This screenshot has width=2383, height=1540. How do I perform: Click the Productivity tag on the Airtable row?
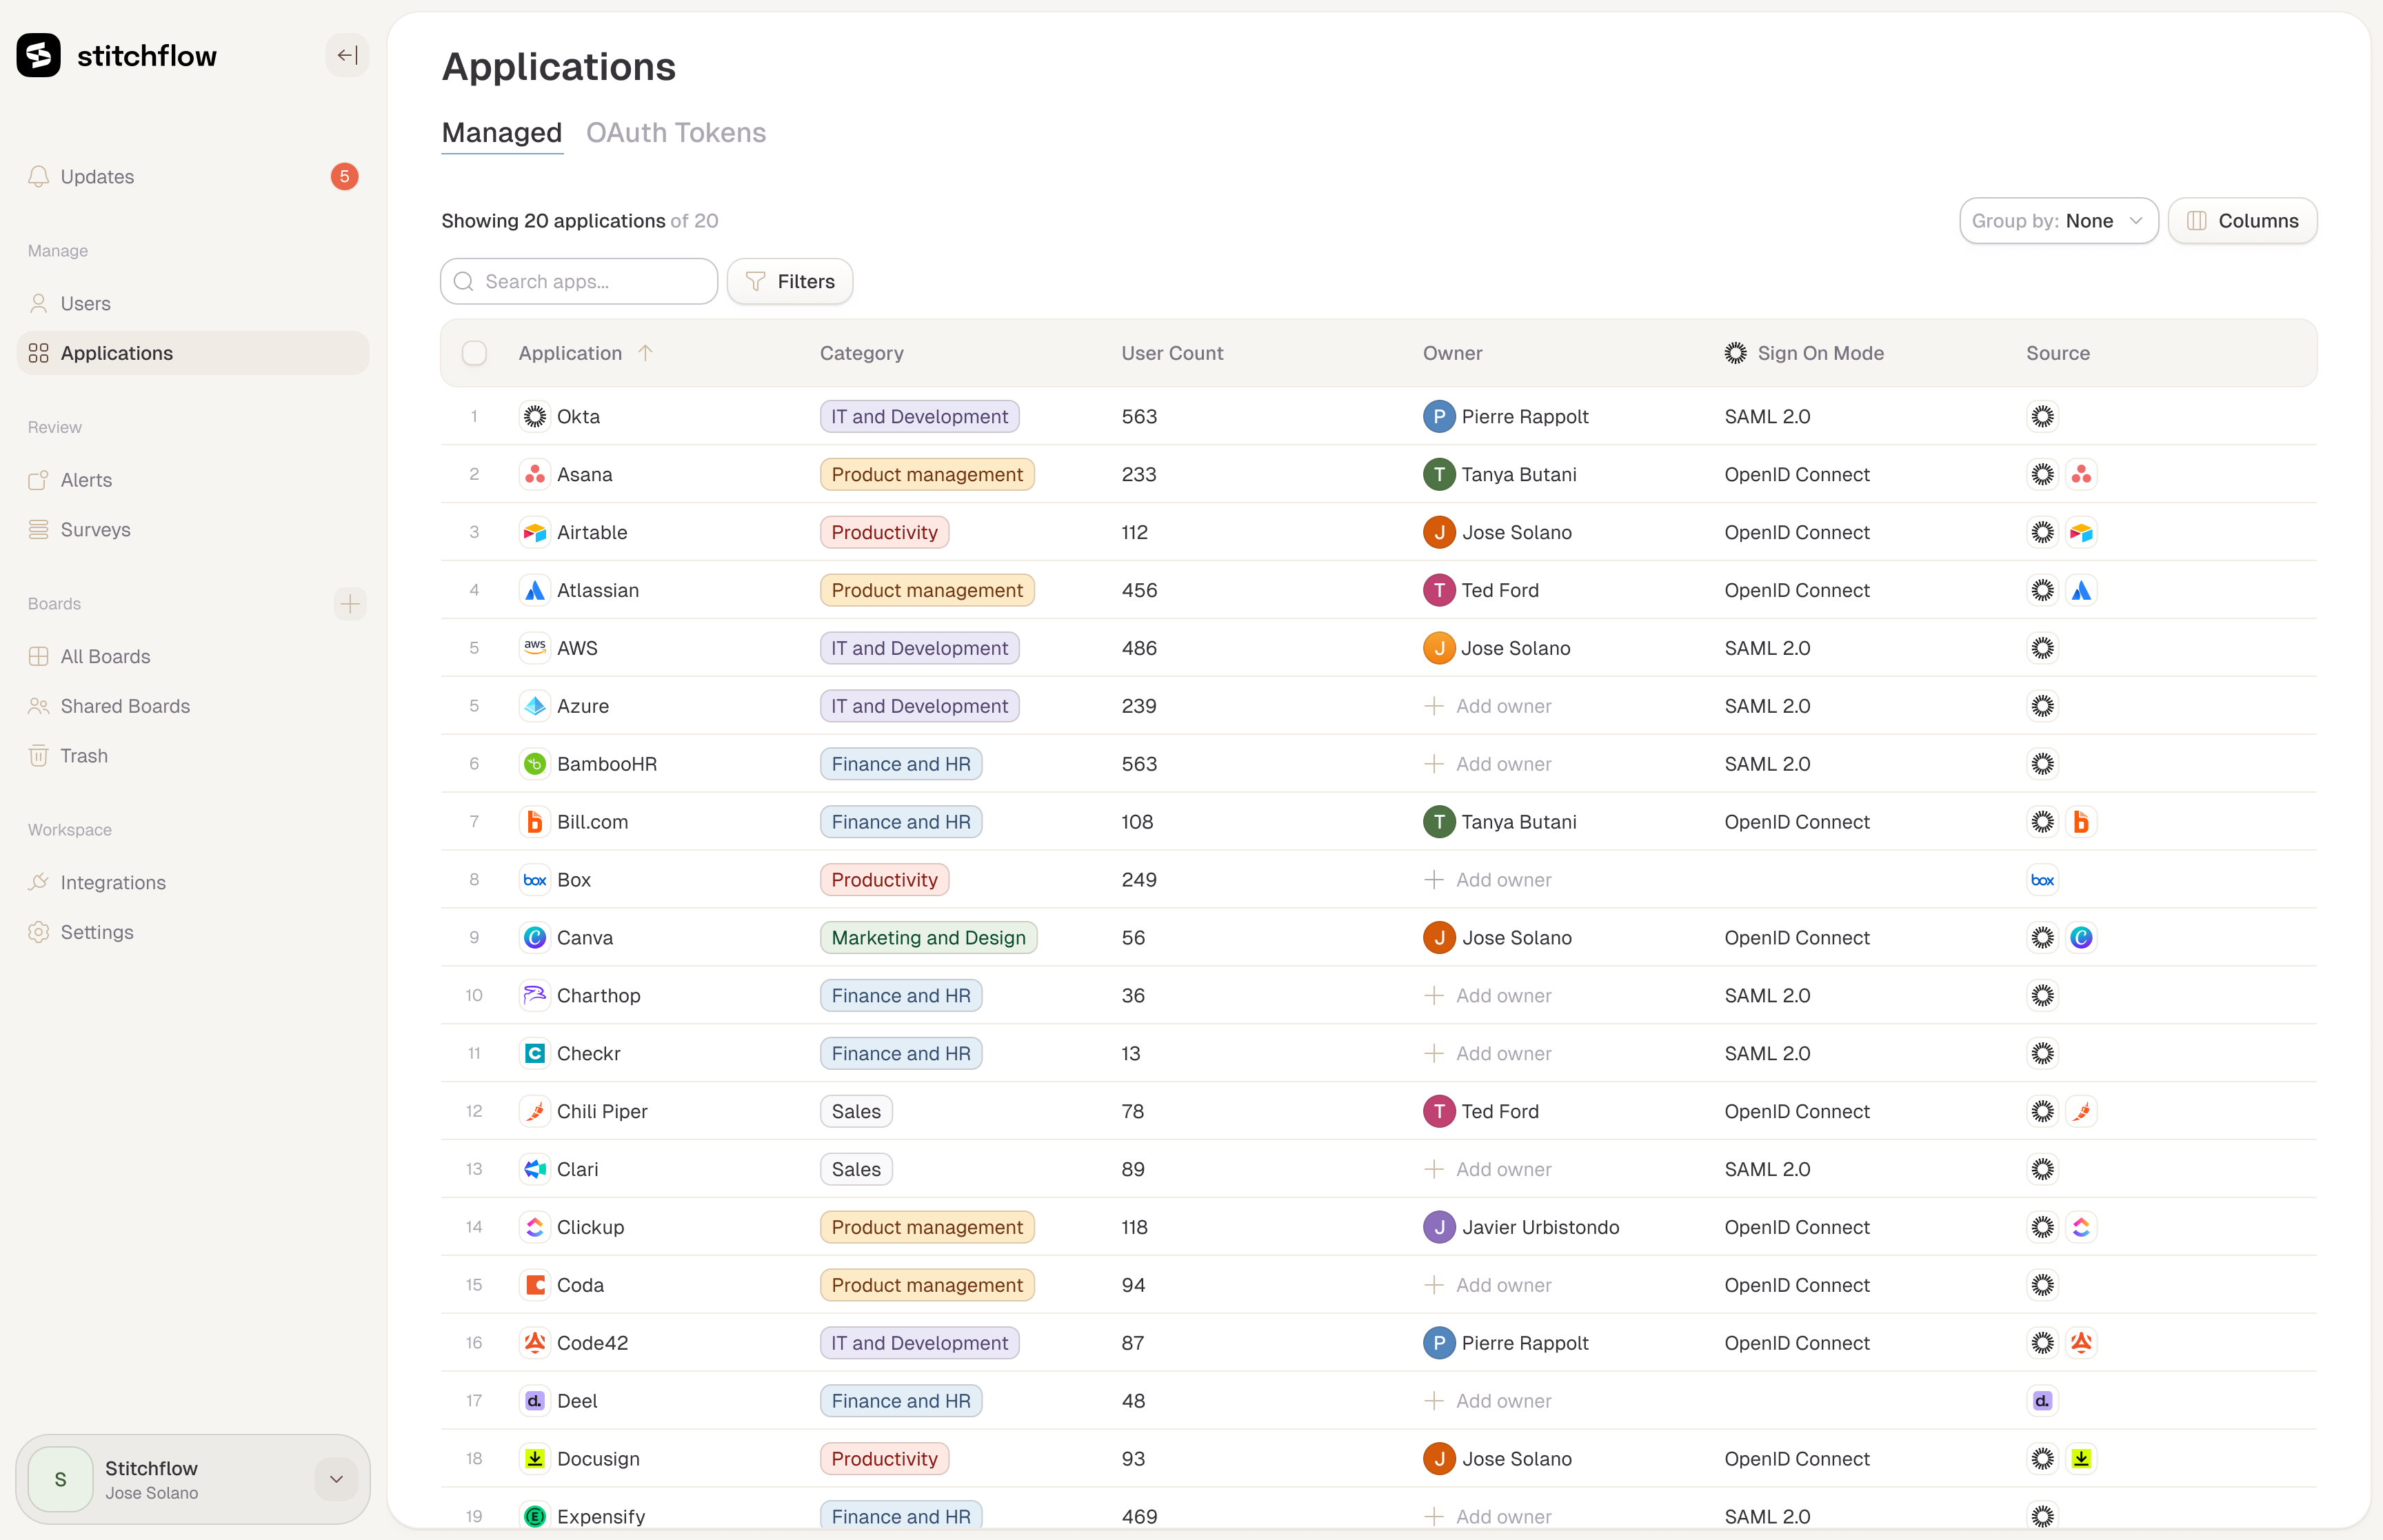(884, 532)
